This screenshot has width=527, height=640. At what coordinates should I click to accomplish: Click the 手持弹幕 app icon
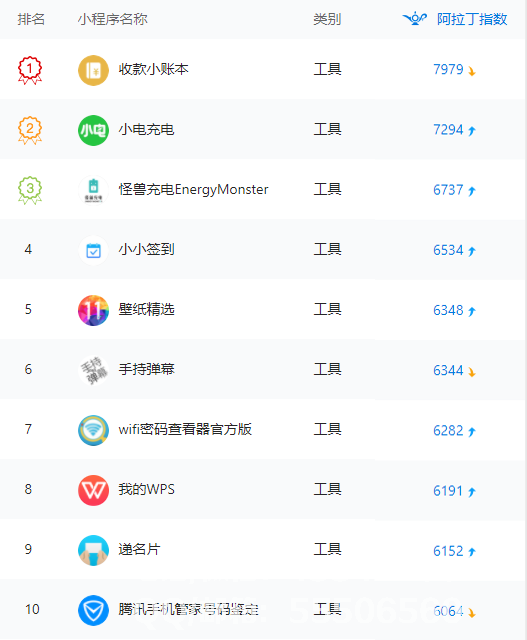pos(93,370)
